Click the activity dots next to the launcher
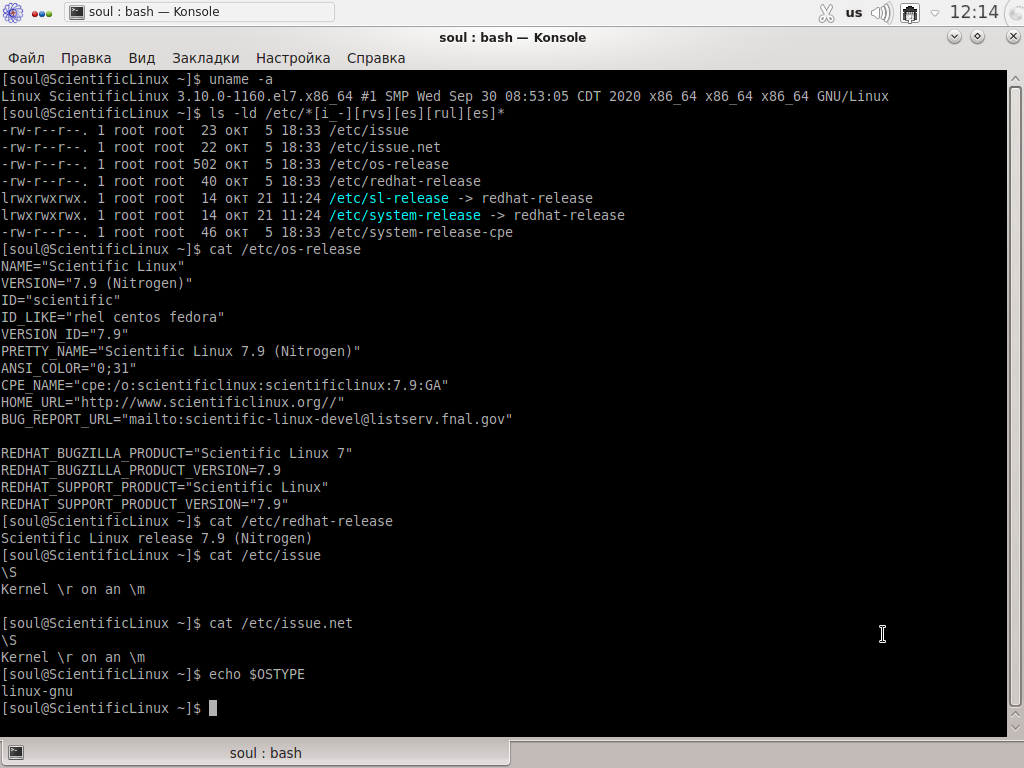The image size is (1024, 768). (42, 14)
